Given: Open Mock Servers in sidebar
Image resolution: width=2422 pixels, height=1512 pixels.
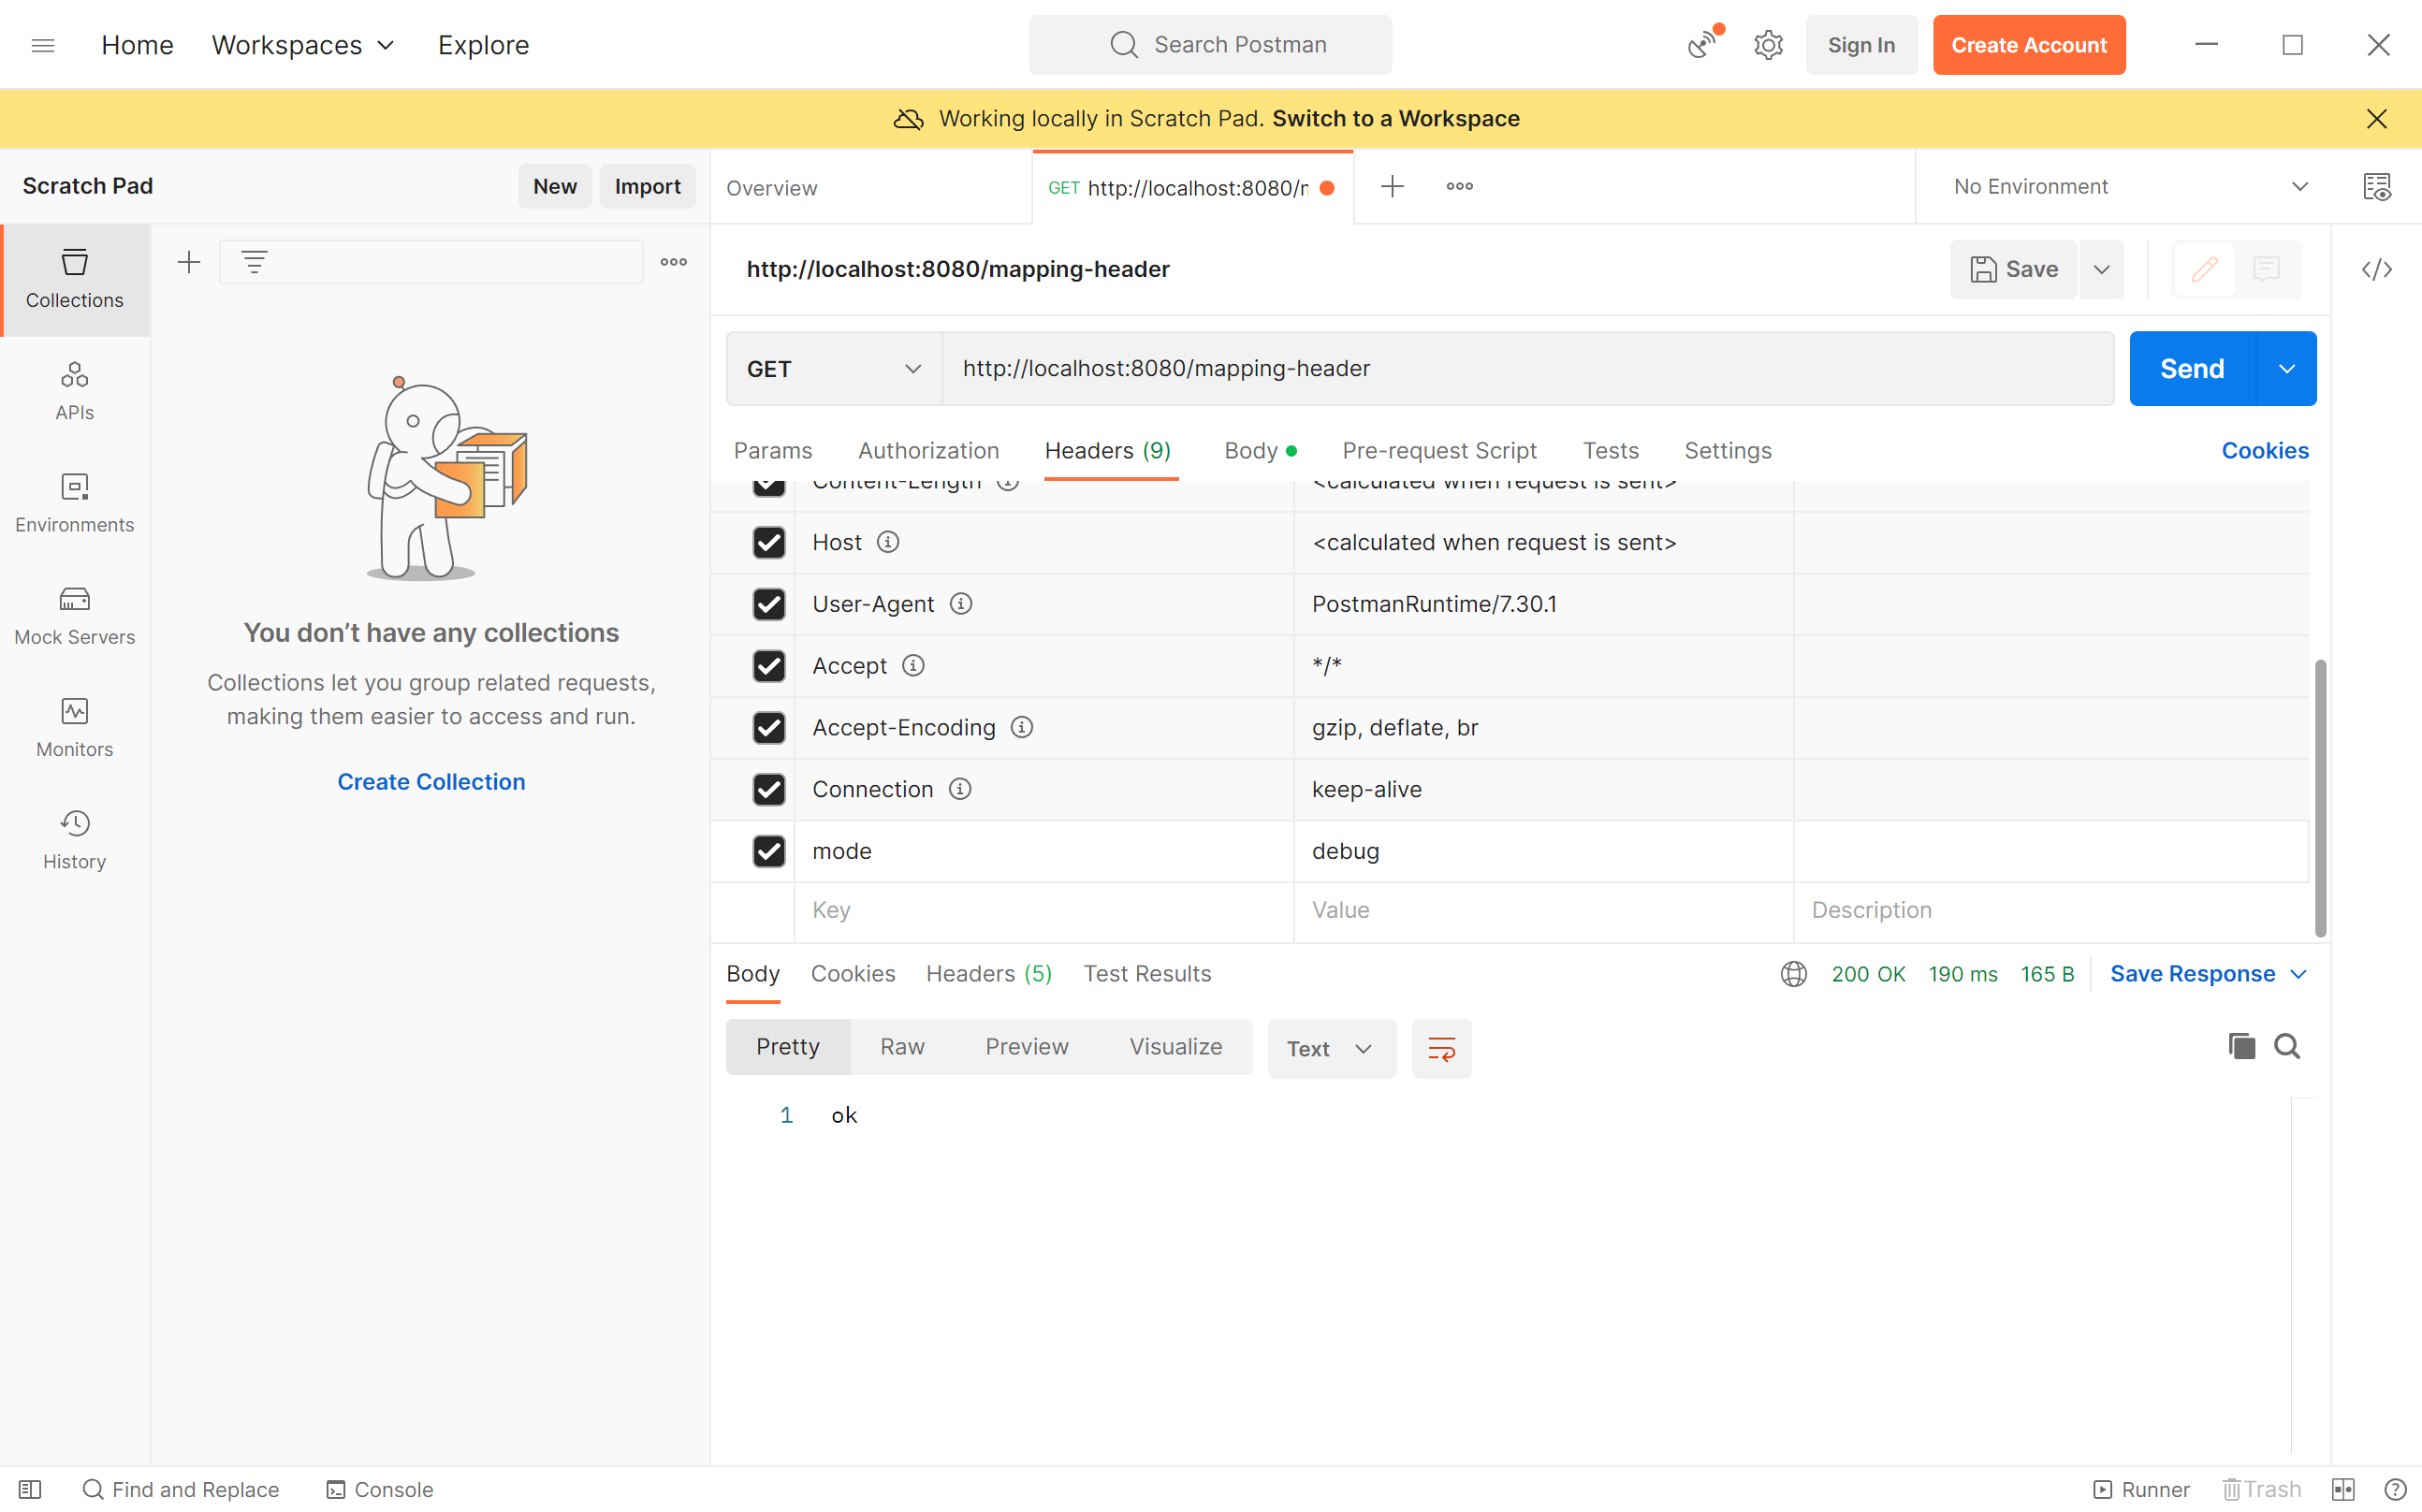Looking at the screenshot, I should pyautogui.click(x=75, y=615).
